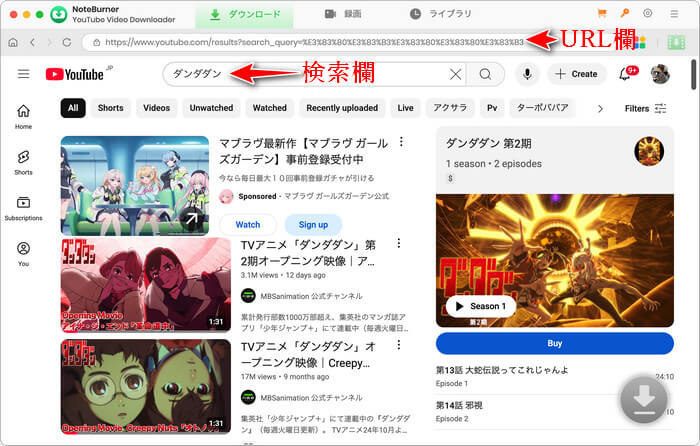Open the マブラヴ sponsor channel avatar
The height and width of the screenshot is (446, 700).
click(x=226, y=196)
